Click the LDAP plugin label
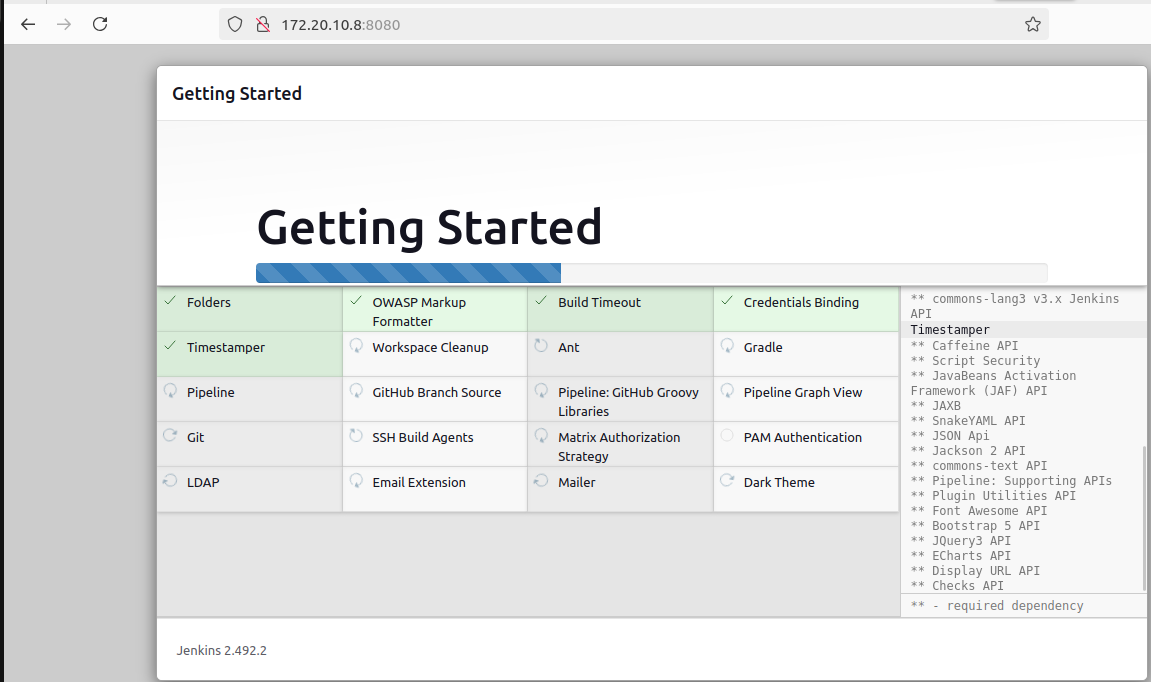 [x=203, y=482]
